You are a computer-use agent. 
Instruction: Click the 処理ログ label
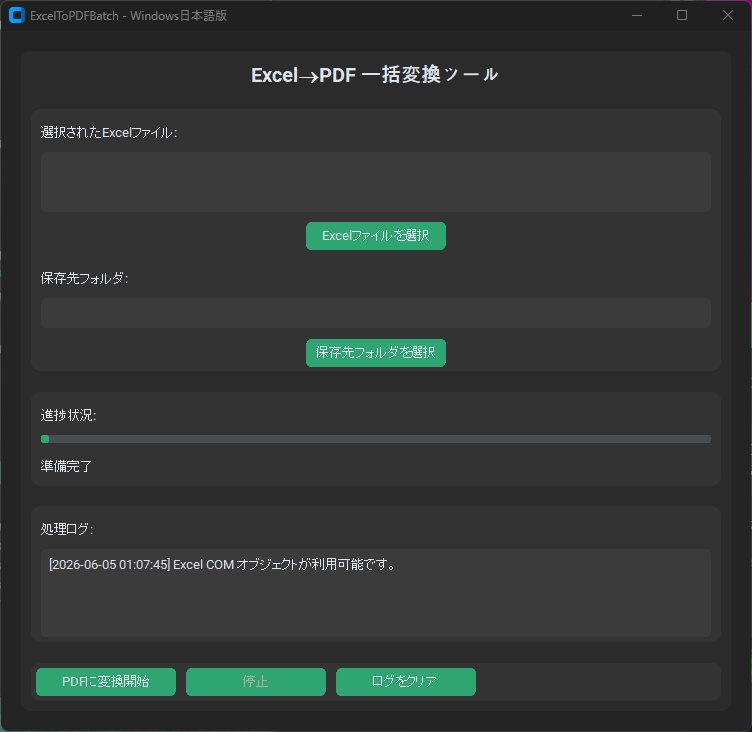coord(67,529)
